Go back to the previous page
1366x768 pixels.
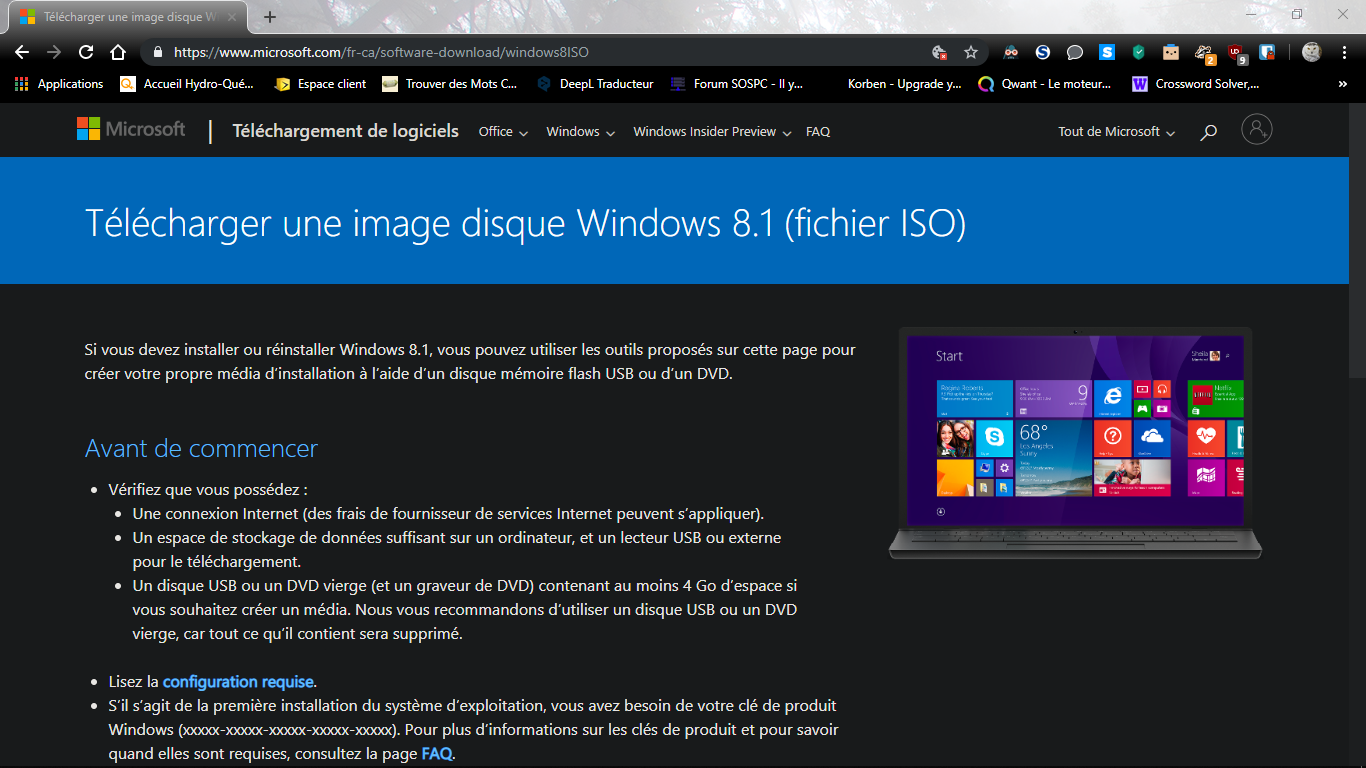point(22,52)
